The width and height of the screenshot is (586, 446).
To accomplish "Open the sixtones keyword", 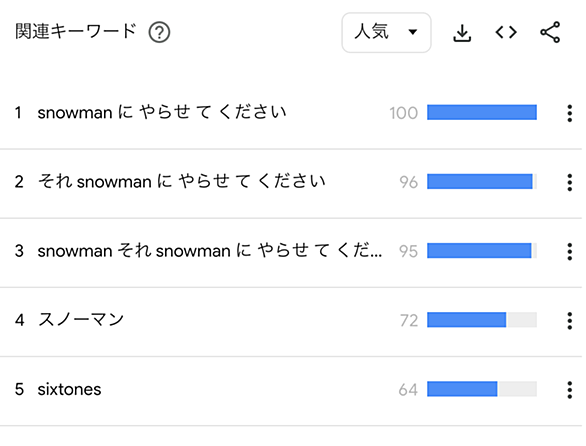I will [x=69, y=389].
